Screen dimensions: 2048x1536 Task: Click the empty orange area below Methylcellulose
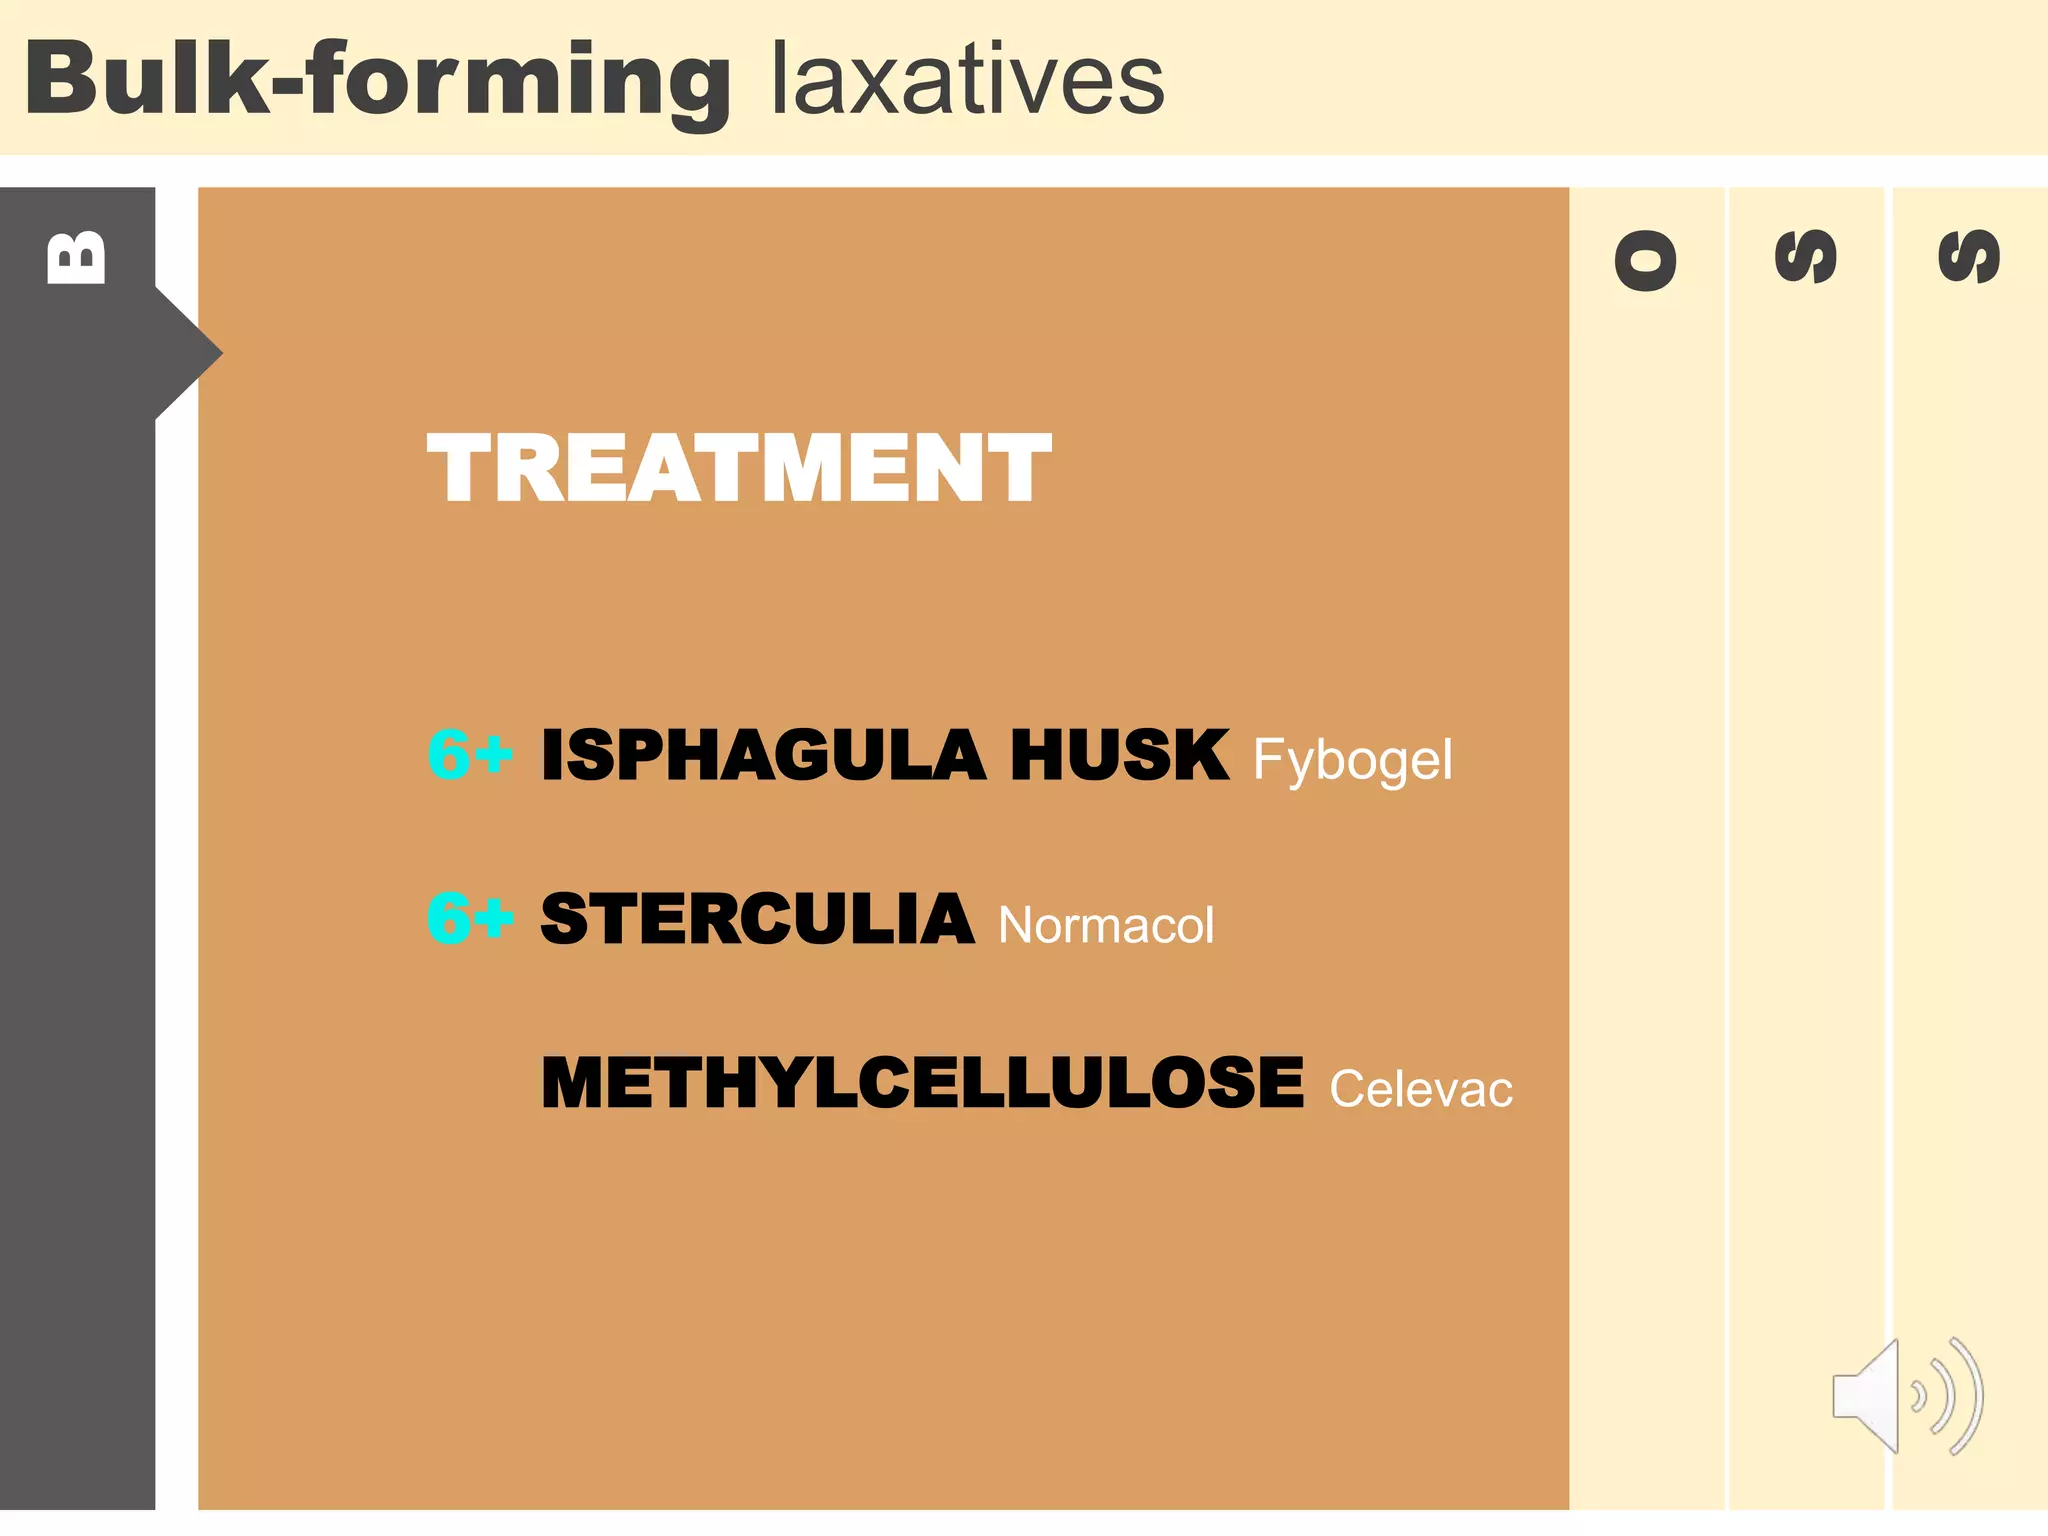[x=880, y=1320]
